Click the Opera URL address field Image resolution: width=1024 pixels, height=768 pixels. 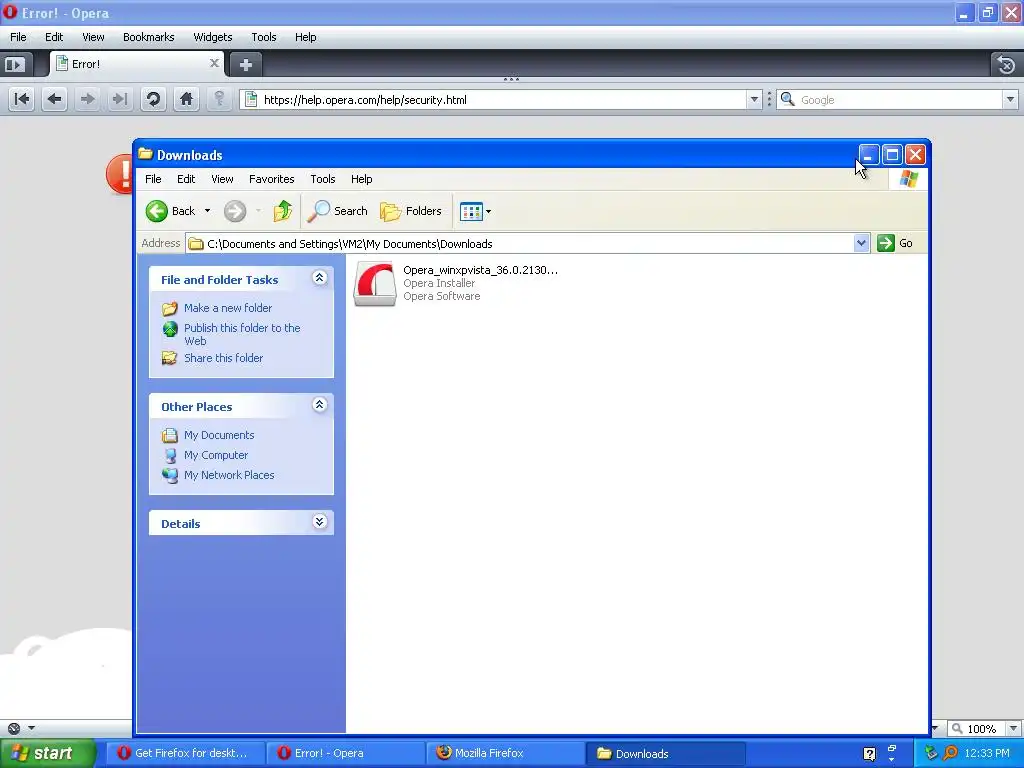coord(503,100)
